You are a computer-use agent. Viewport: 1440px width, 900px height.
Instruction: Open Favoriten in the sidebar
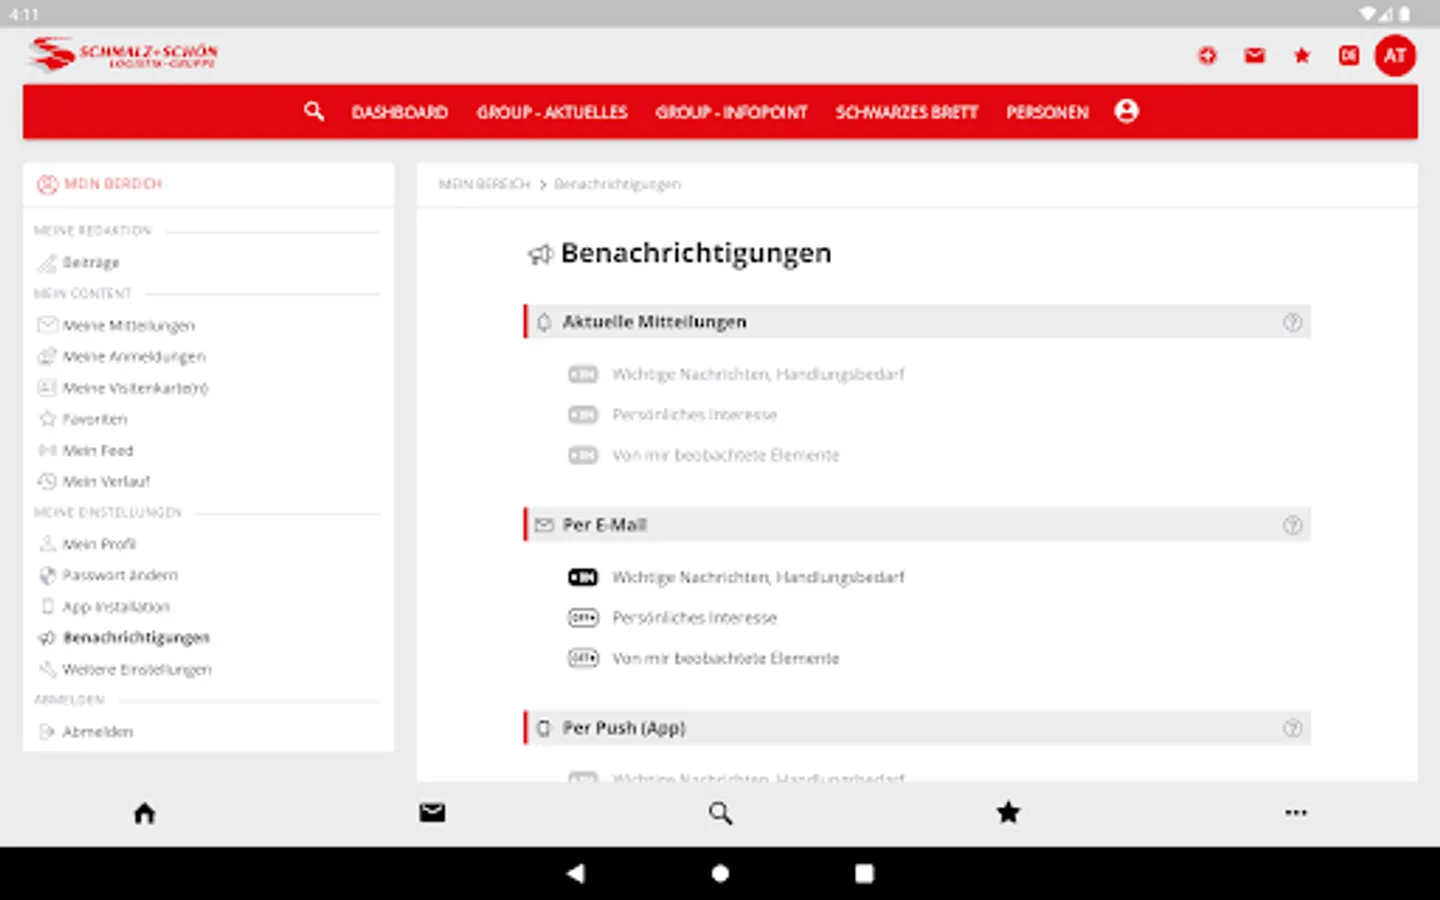[x=94, y=419]
